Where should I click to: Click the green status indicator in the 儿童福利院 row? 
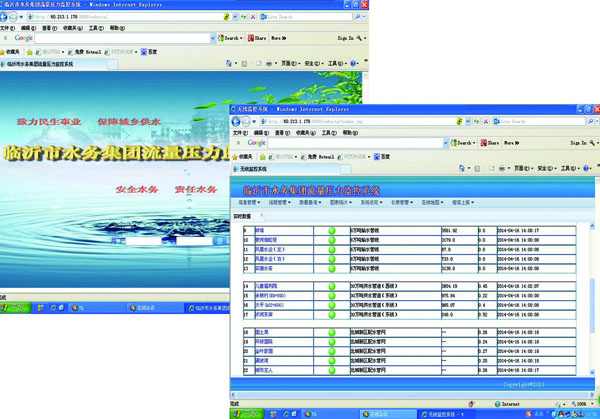(x=331, y=287)
